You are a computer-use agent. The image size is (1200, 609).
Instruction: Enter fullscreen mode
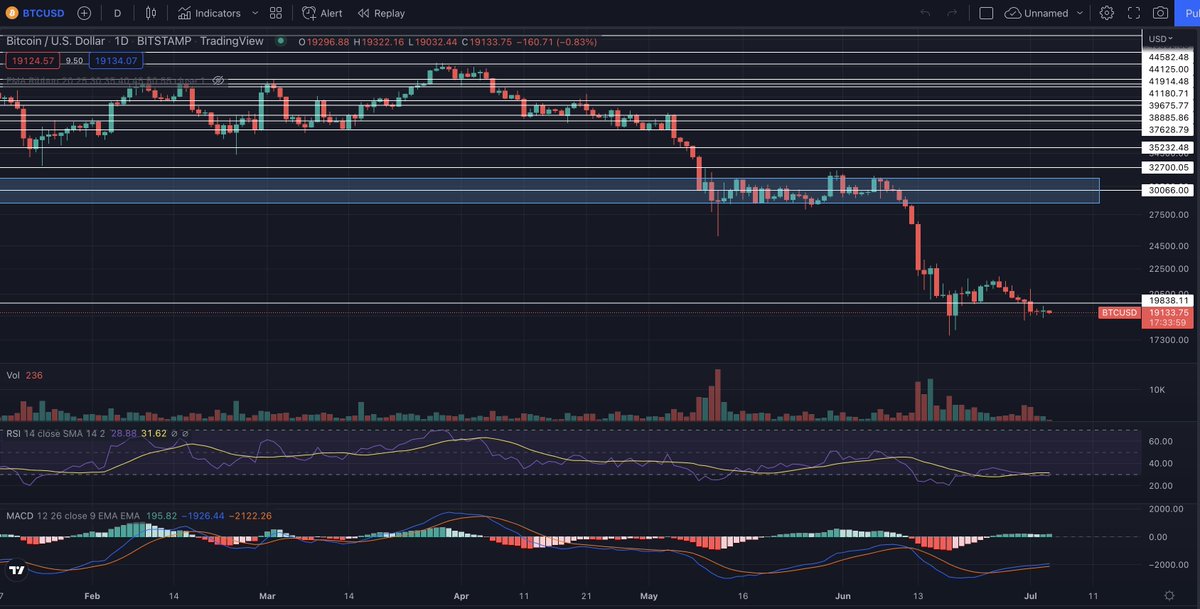1134,13
